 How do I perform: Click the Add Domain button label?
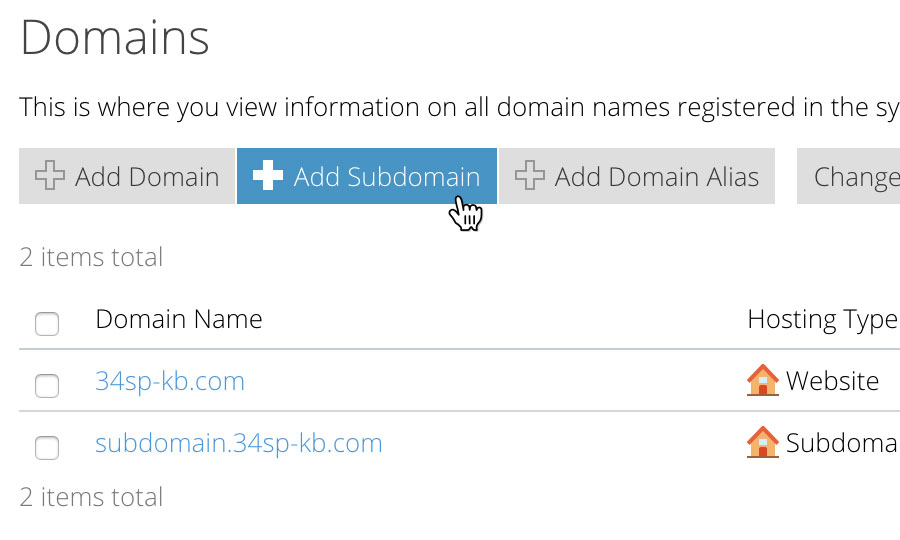tap(147, 177)
